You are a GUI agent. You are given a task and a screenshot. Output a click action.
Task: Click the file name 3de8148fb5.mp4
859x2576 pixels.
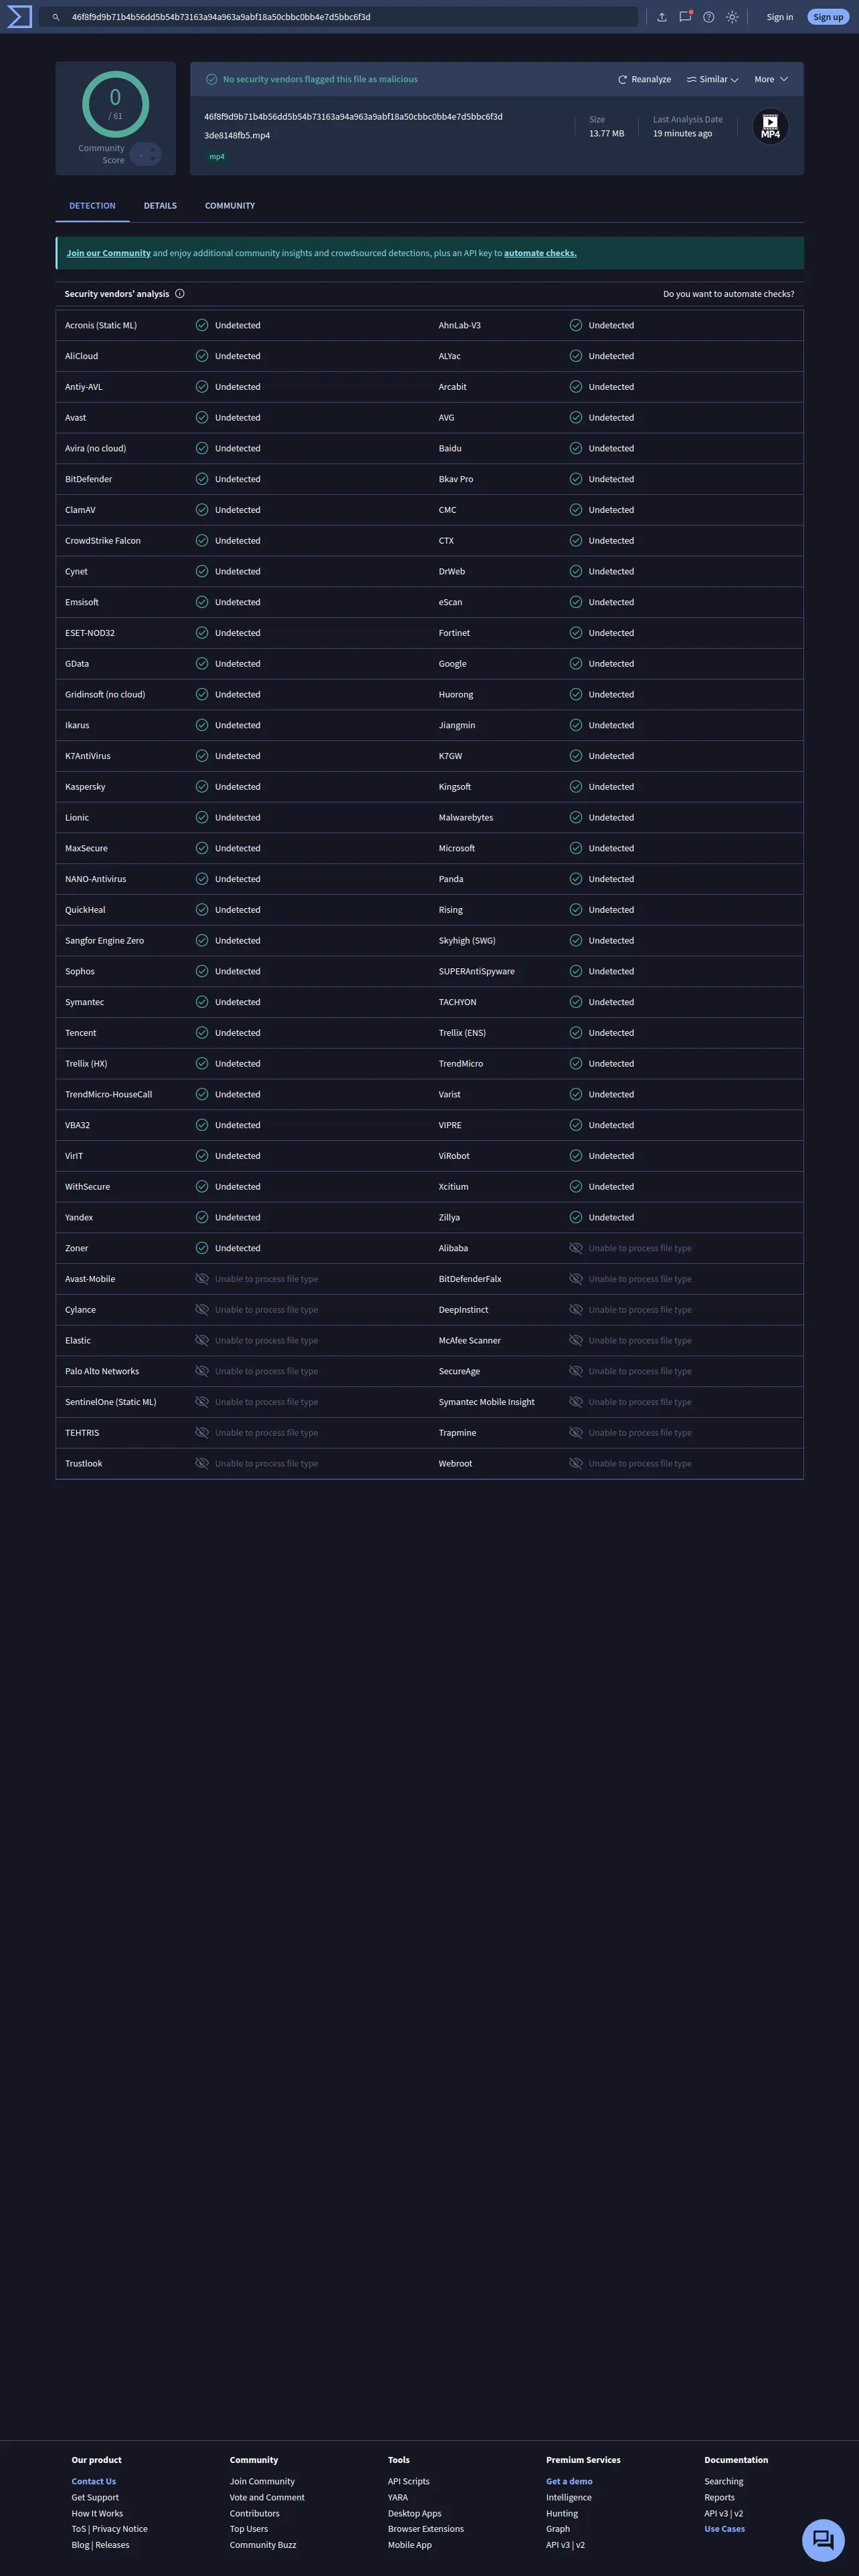pos(237,136)
